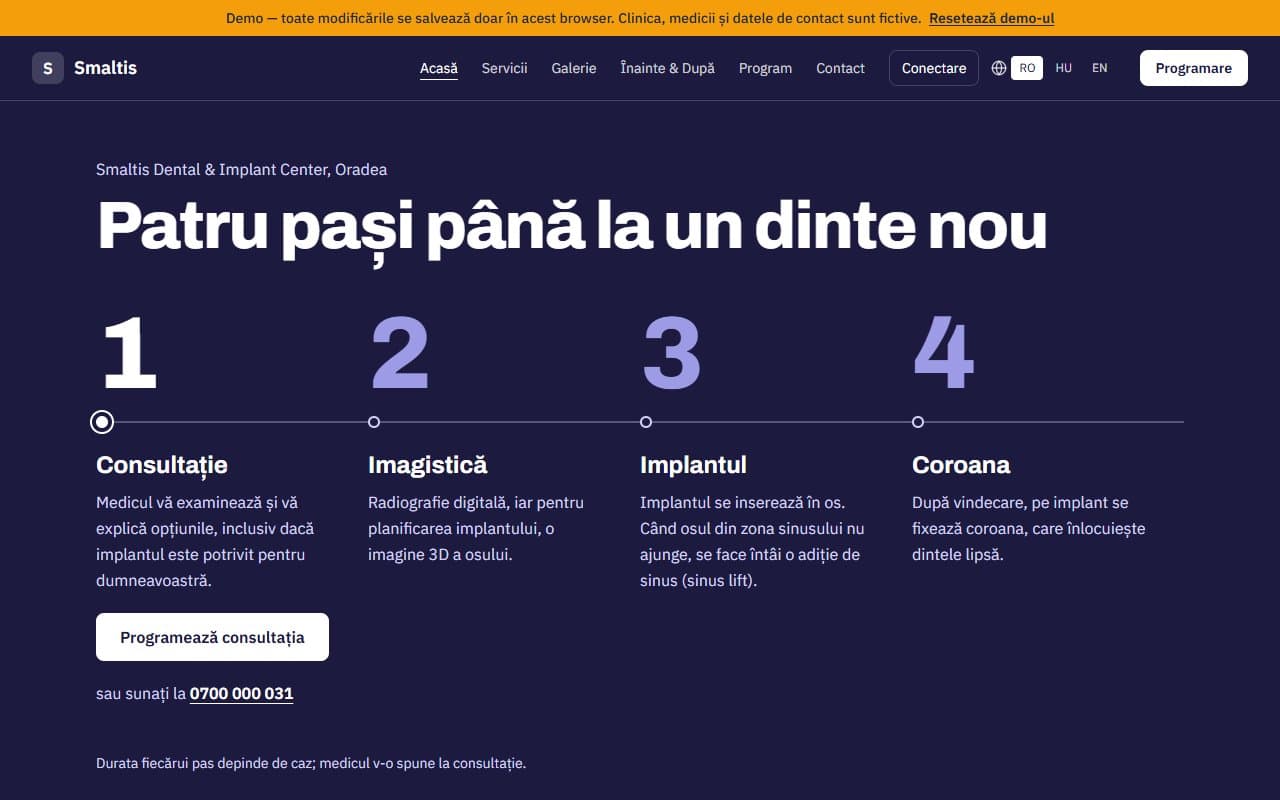Click the large number 1

[x=130, y=353]
